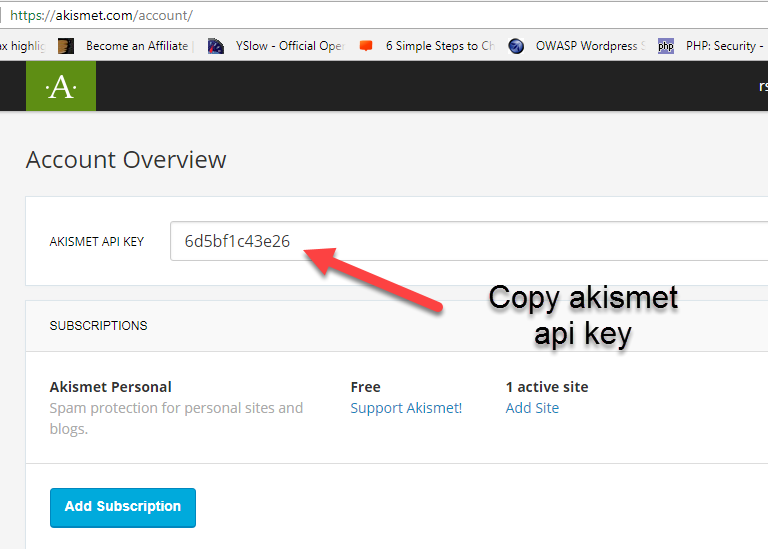Open the partially visible highlig bookmark
768x549 pixels.
point(23,46)
